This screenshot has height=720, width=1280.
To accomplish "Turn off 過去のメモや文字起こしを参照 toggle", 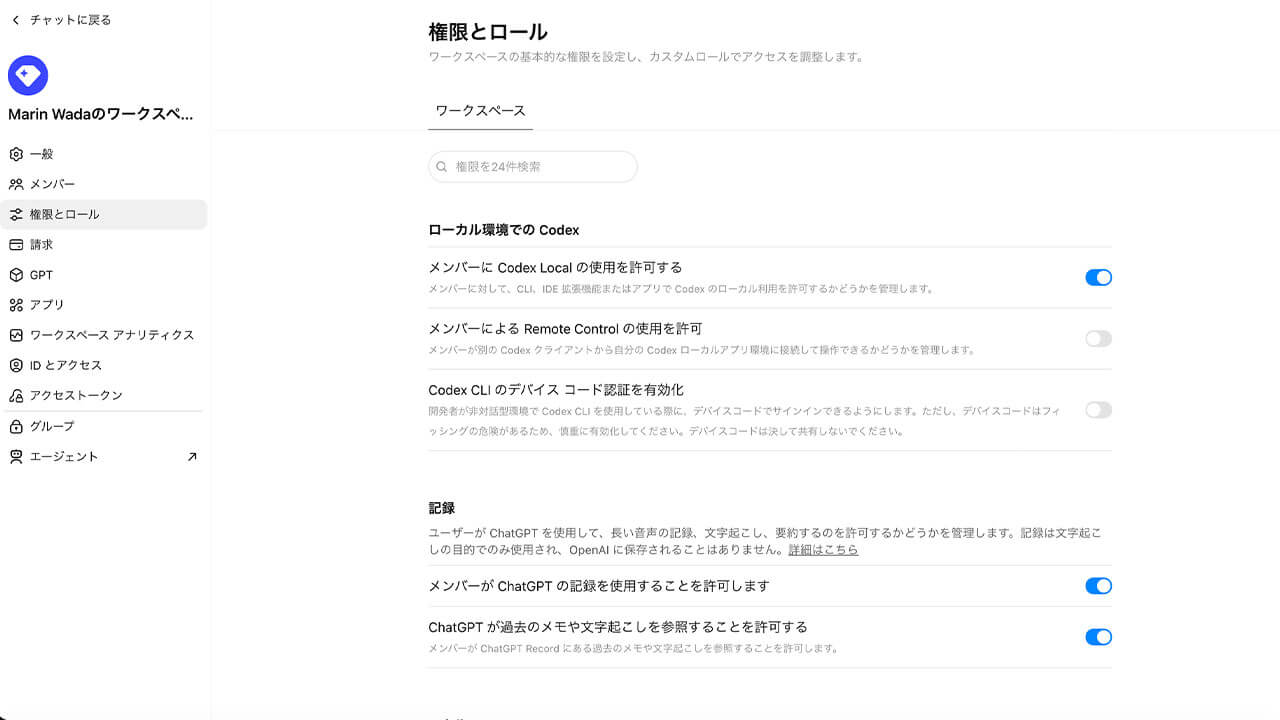I will point(1098,637).
